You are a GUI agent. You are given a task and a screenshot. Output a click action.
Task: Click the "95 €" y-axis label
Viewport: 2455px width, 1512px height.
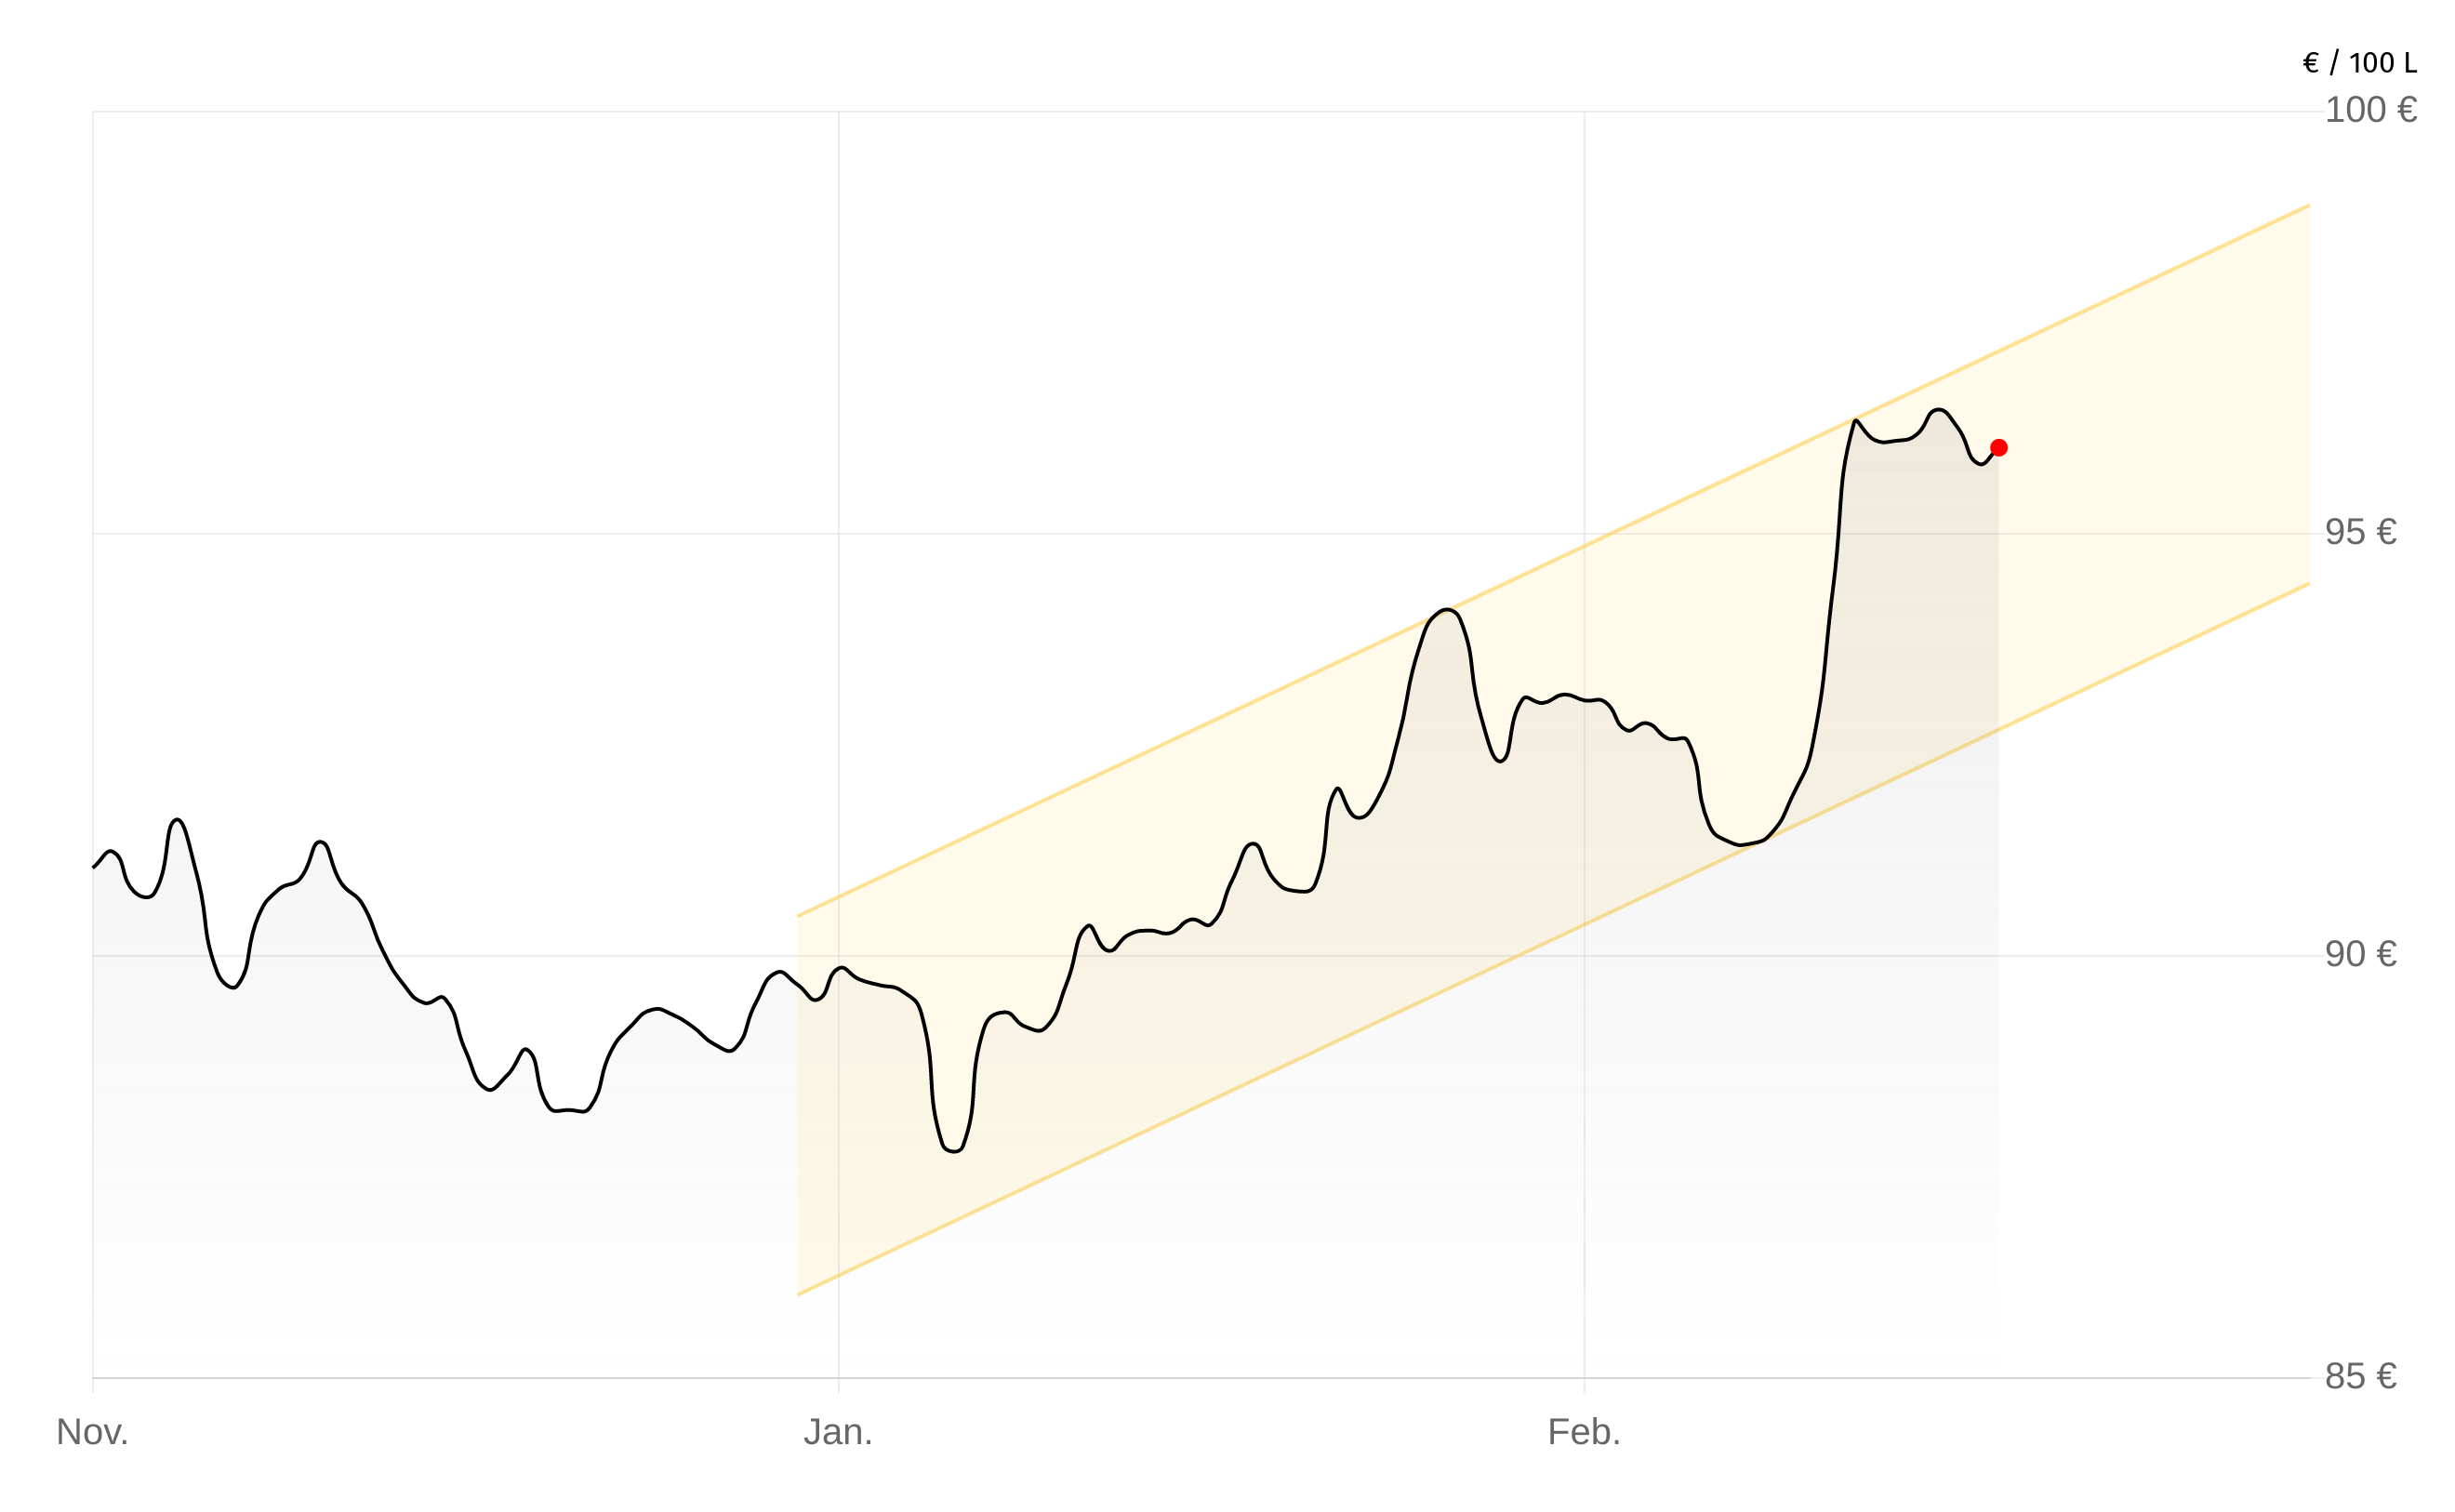point(2360,532)
